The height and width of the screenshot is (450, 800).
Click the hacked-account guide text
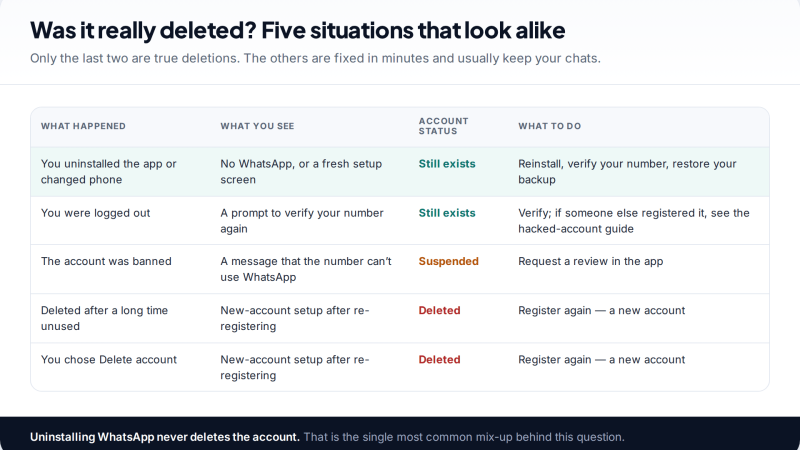[576, 229]
